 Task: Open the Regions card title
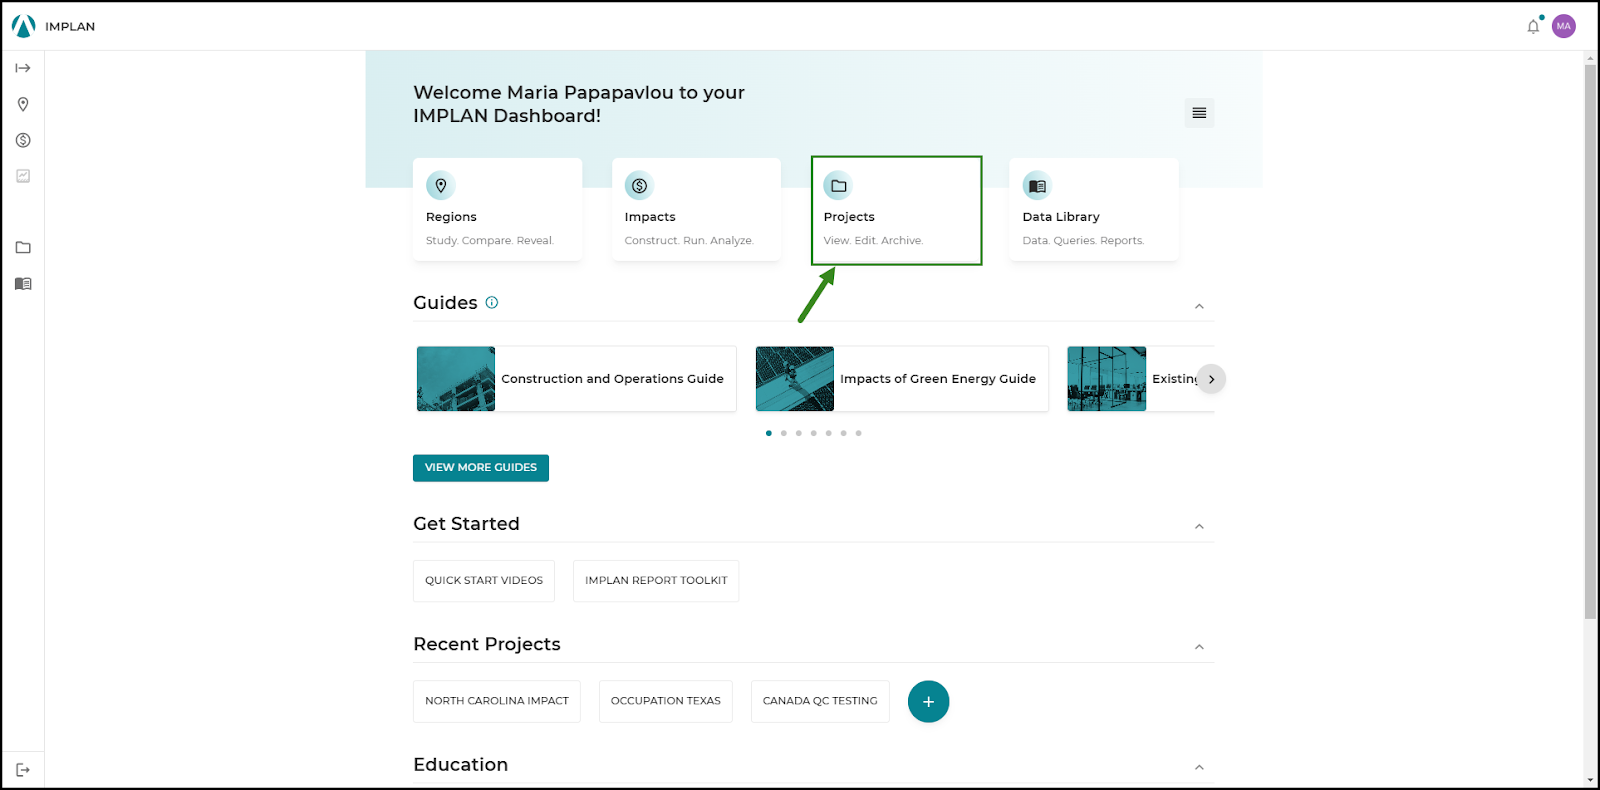point(451,217)
